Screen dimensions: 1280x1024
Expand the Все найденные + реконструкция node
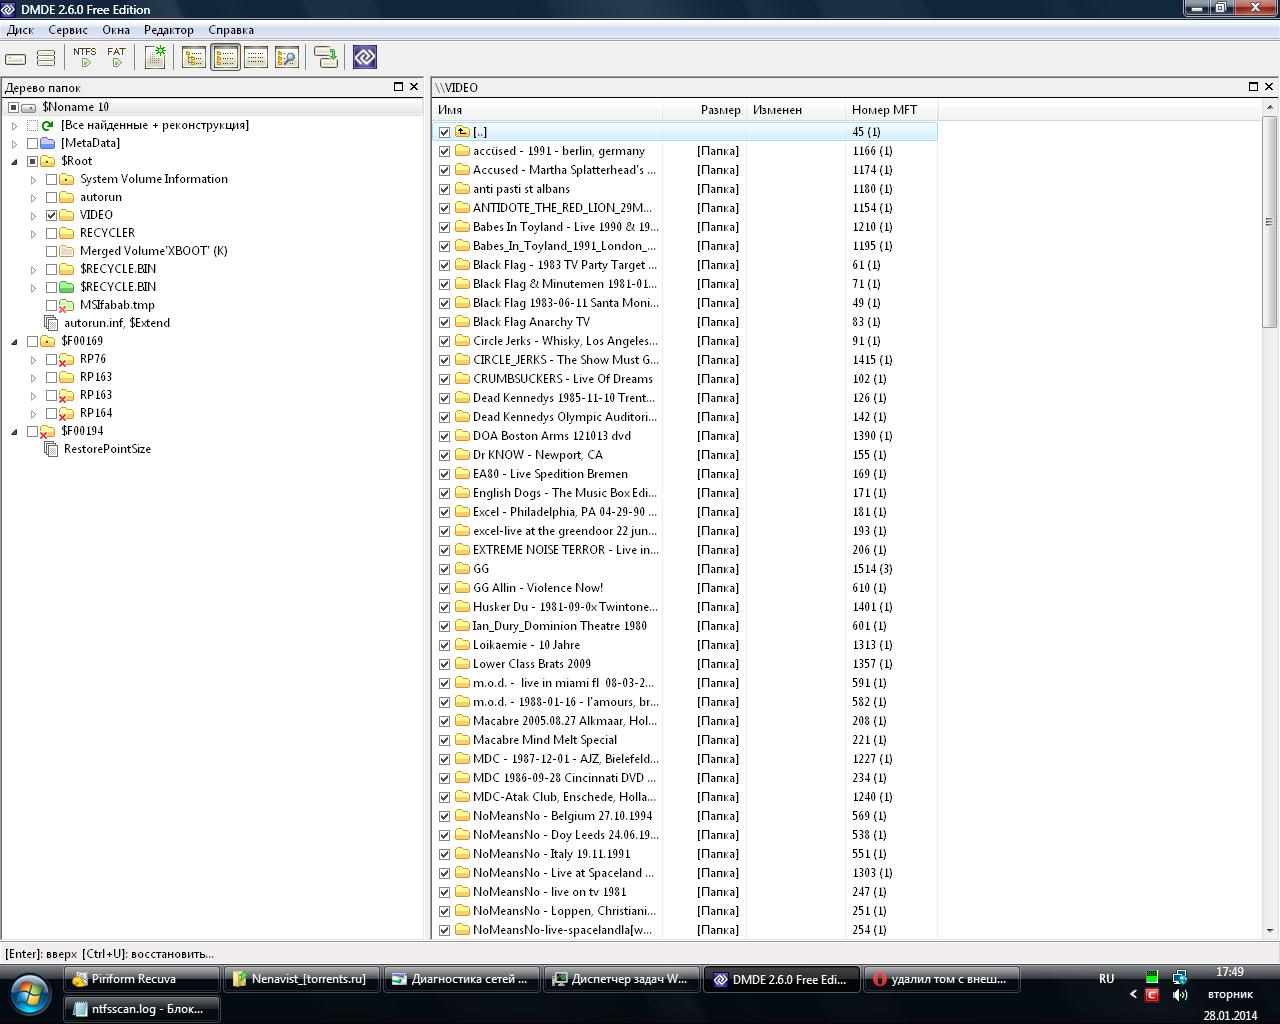pos(15,125)
